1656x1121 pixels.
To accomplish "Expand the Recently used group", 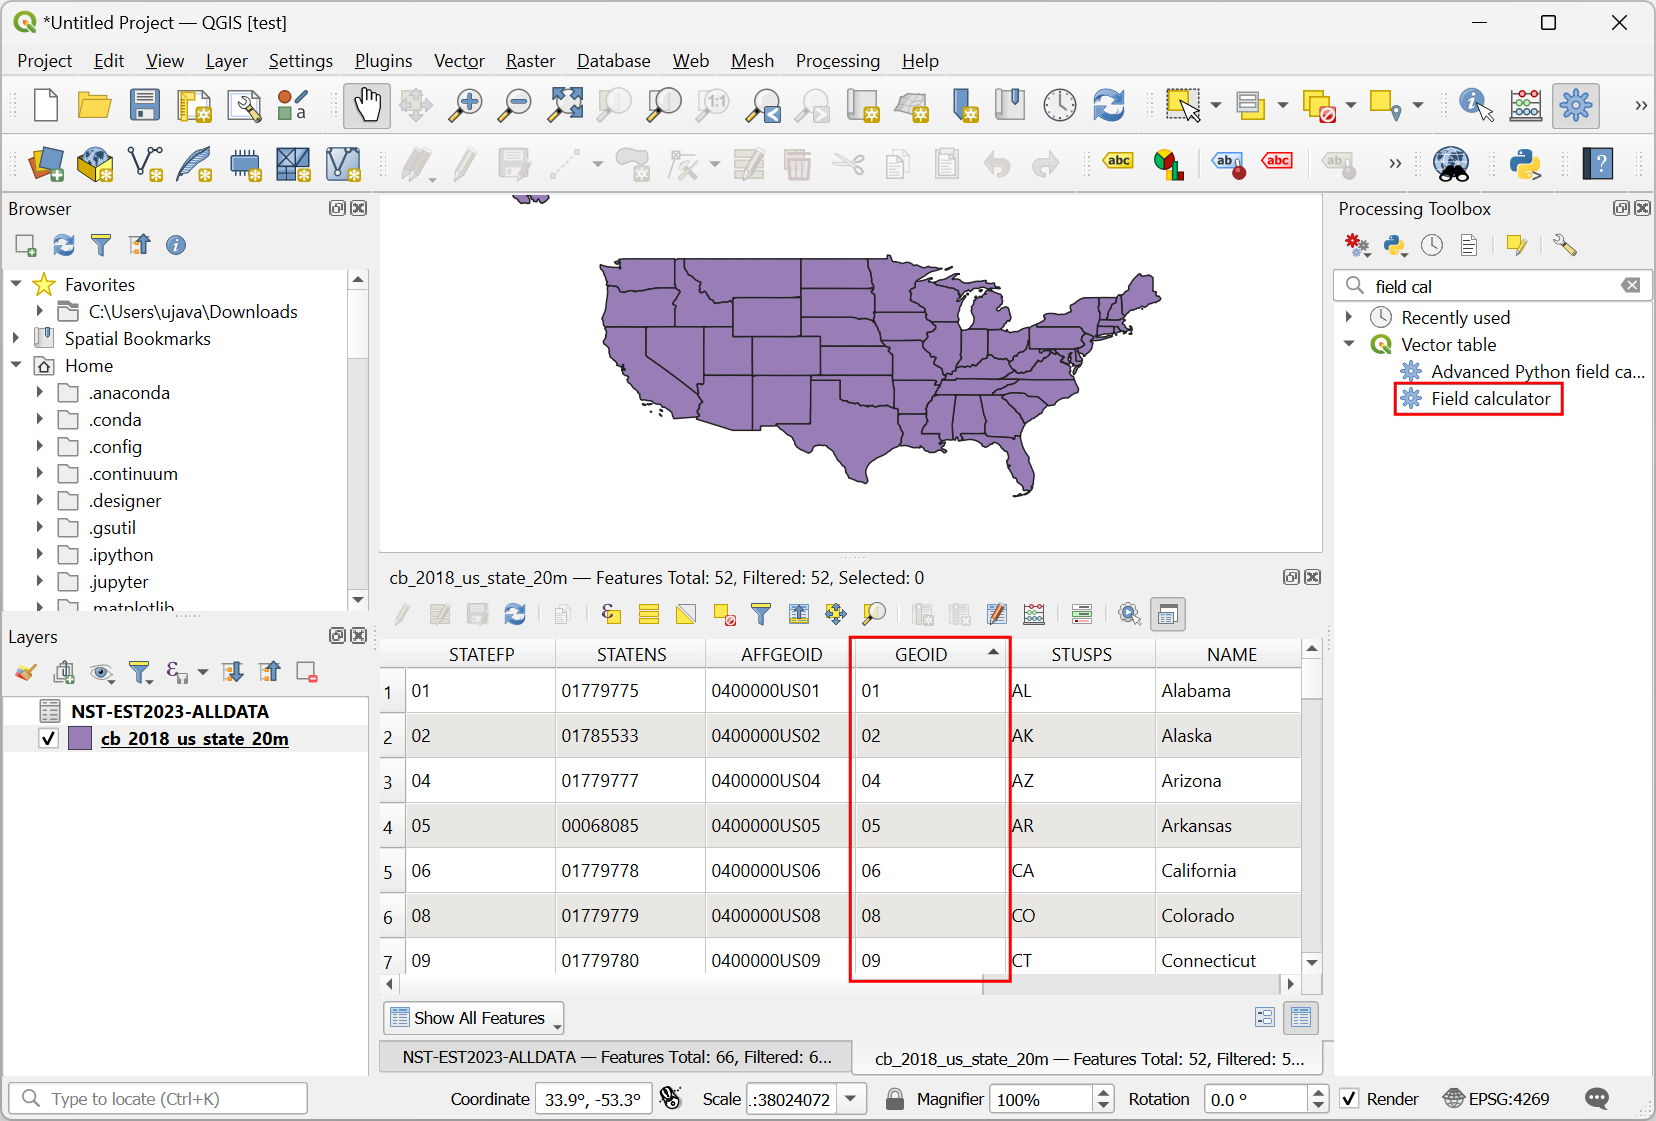I will [1349, 317].
